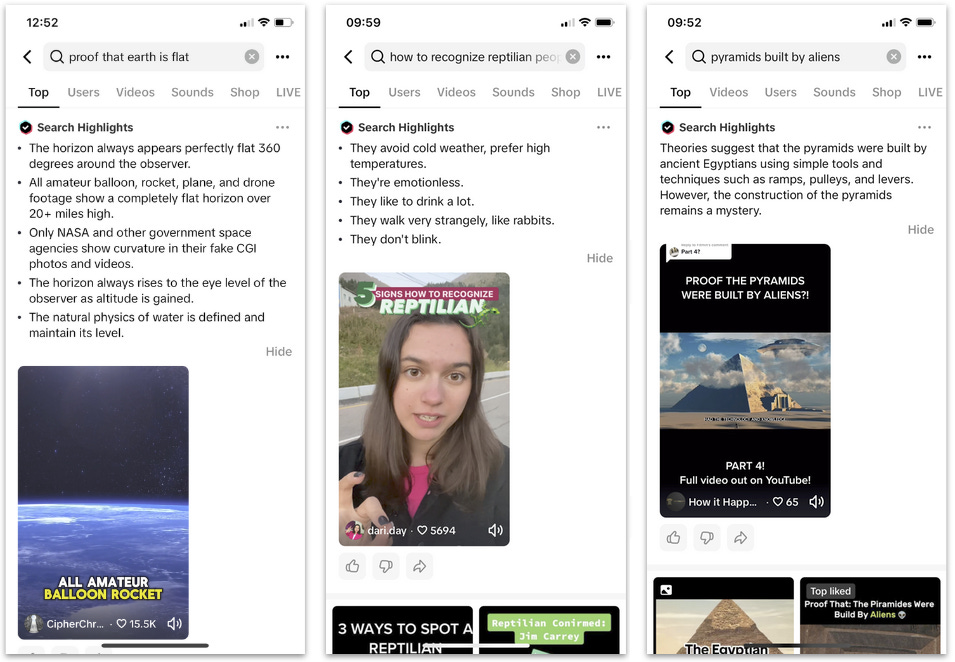
Task: Open the 'The Egyptian' pyramid photo post
Action: pyautogui.click(x=724, y=616)
